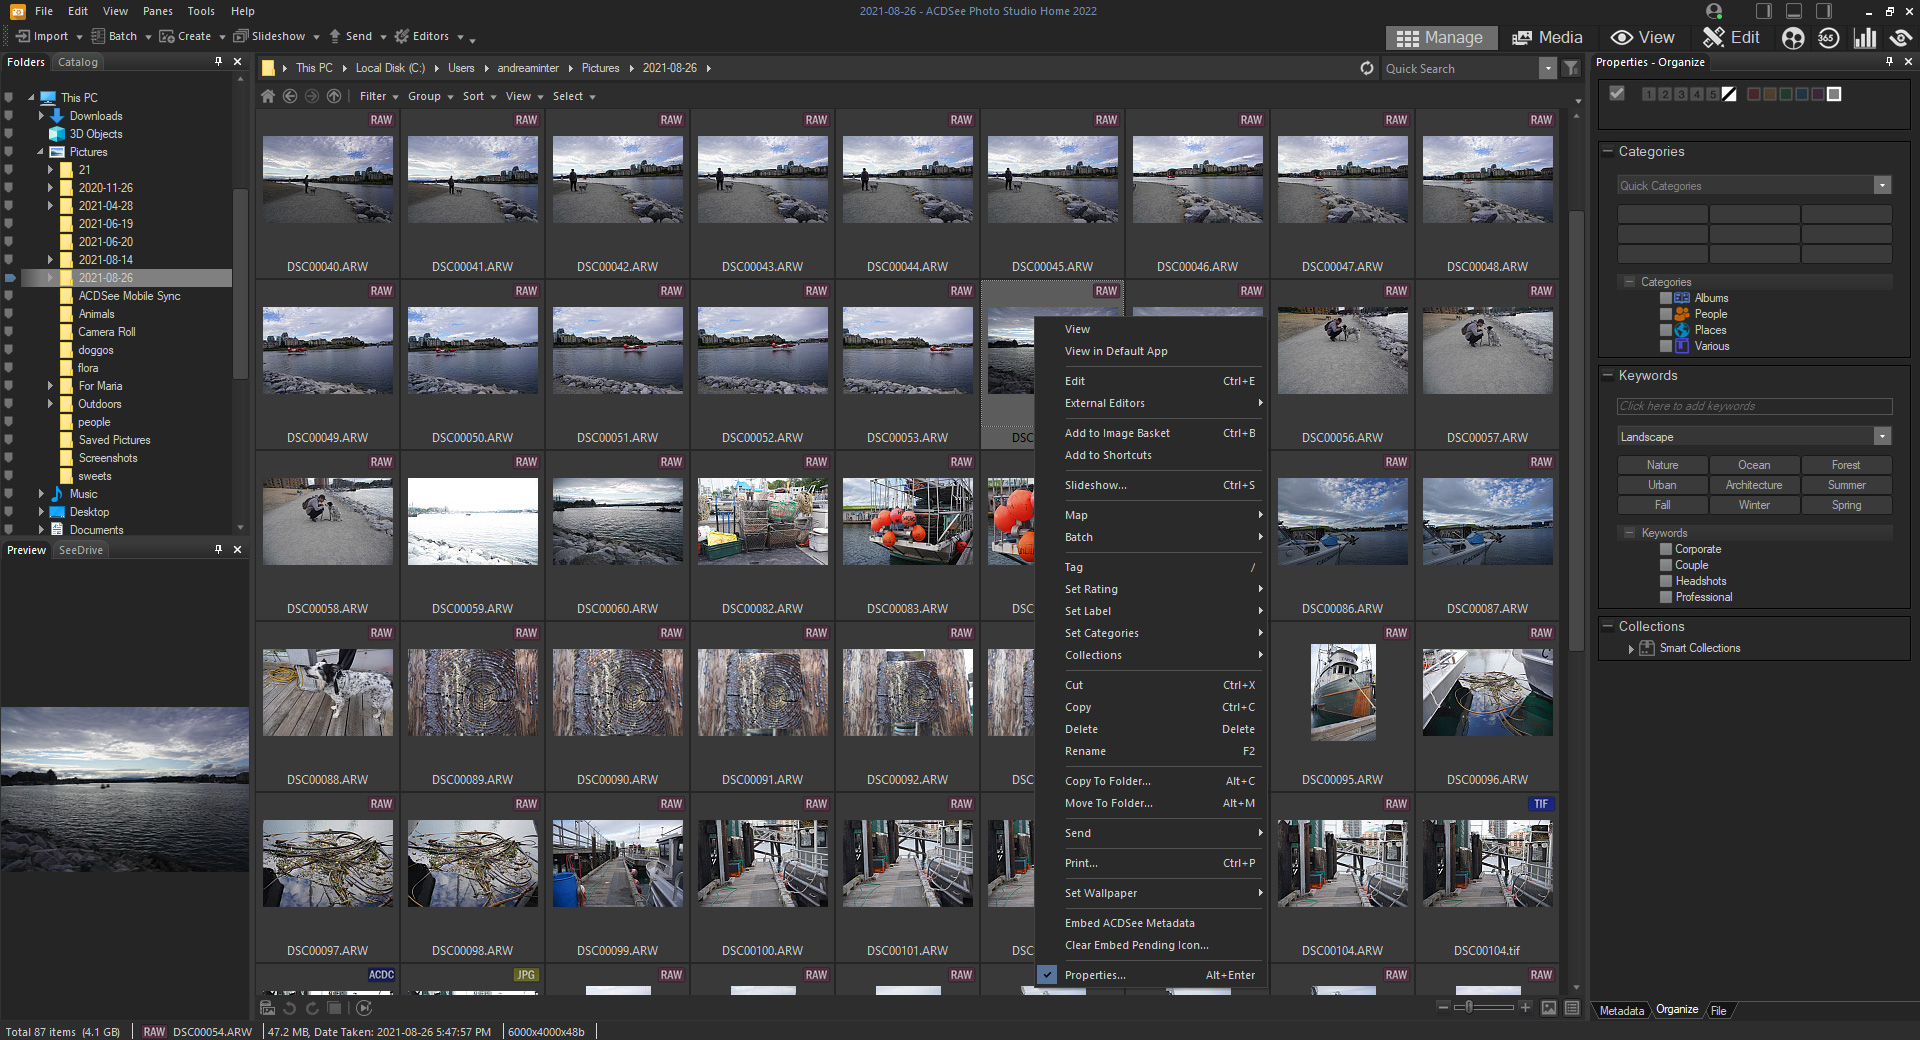Click the Quick Search filter funnel icon

[x=1571, y=69]
